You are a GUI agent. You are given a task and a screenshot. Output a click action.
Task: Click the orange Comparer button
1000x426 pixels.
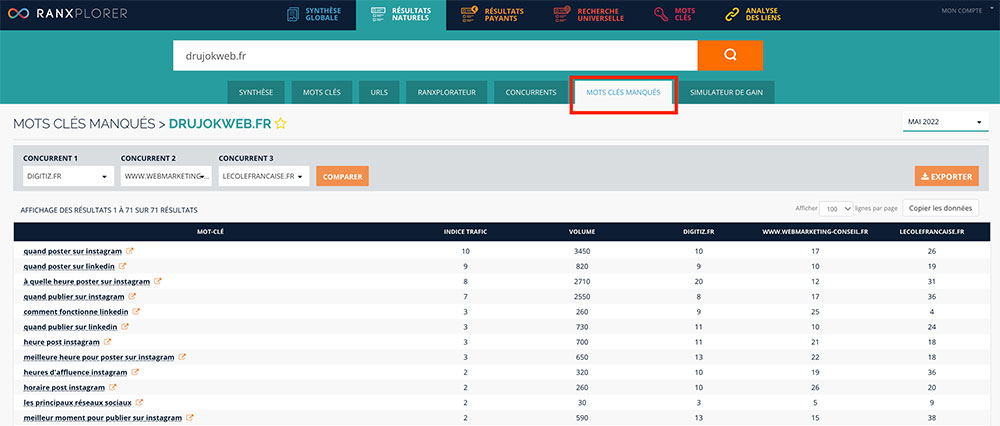(x=342, y=177)
